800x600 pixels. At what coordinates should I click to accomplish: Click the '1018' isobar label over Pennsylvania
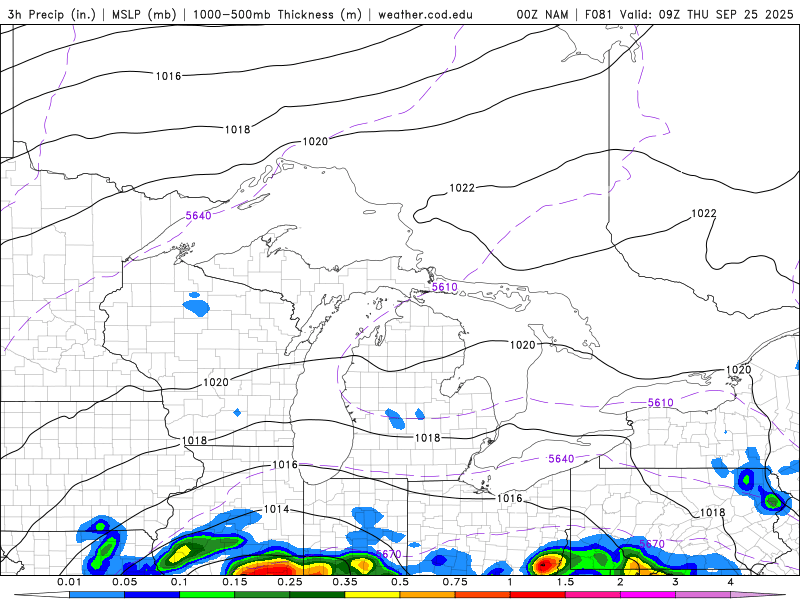coord(712,512)
